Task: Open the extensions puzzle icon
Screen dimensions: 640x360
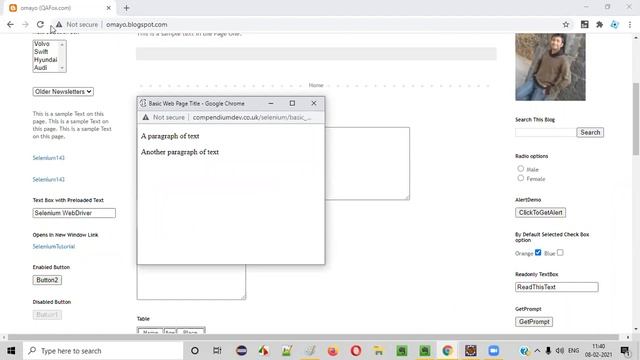Action: tap(599, 24)
